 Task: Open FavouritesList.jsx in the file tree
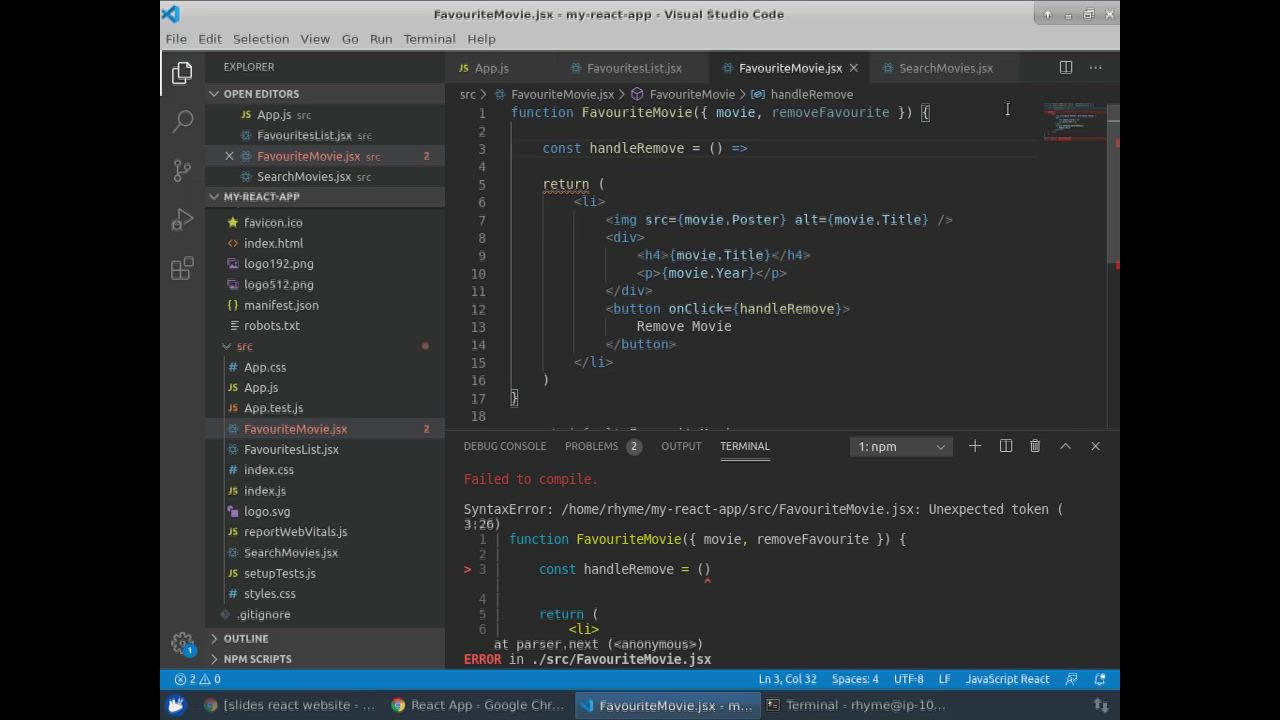(x=291, y=449)
